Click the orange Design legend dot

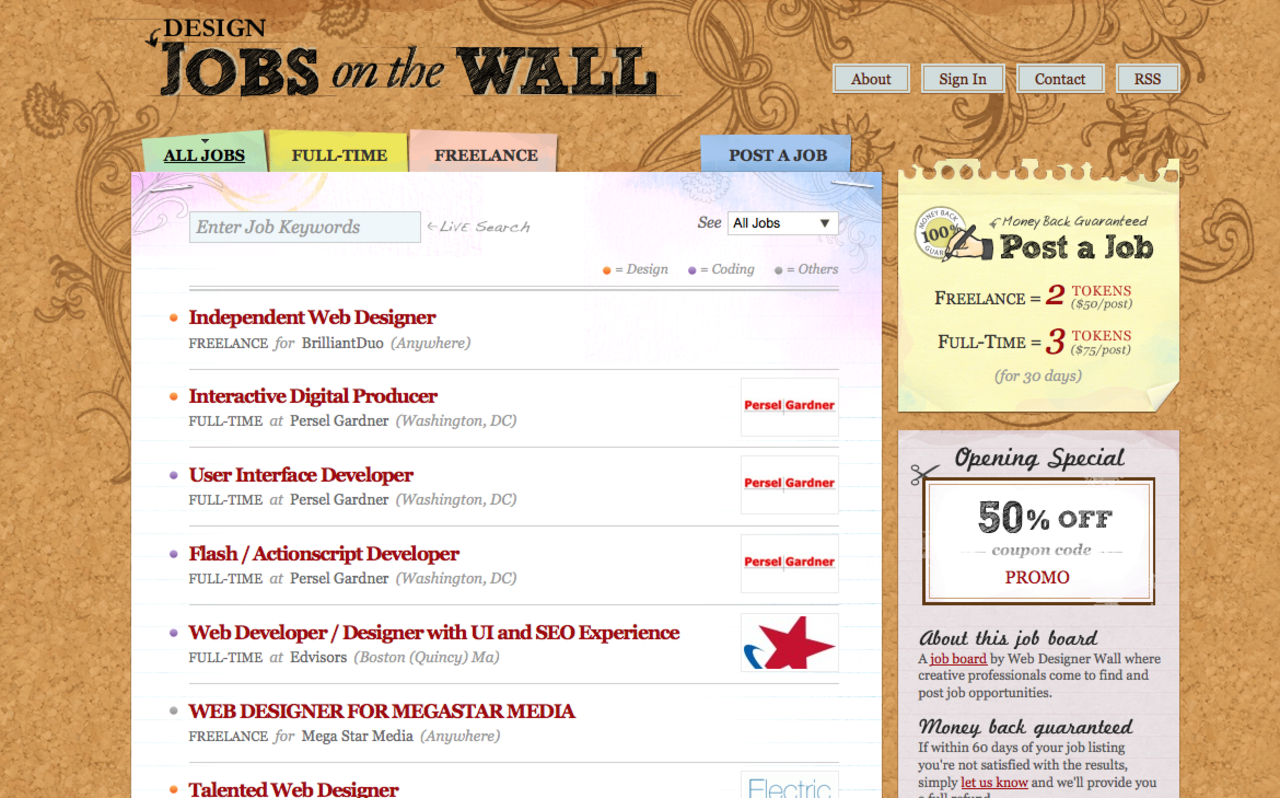tap(606, 270)
